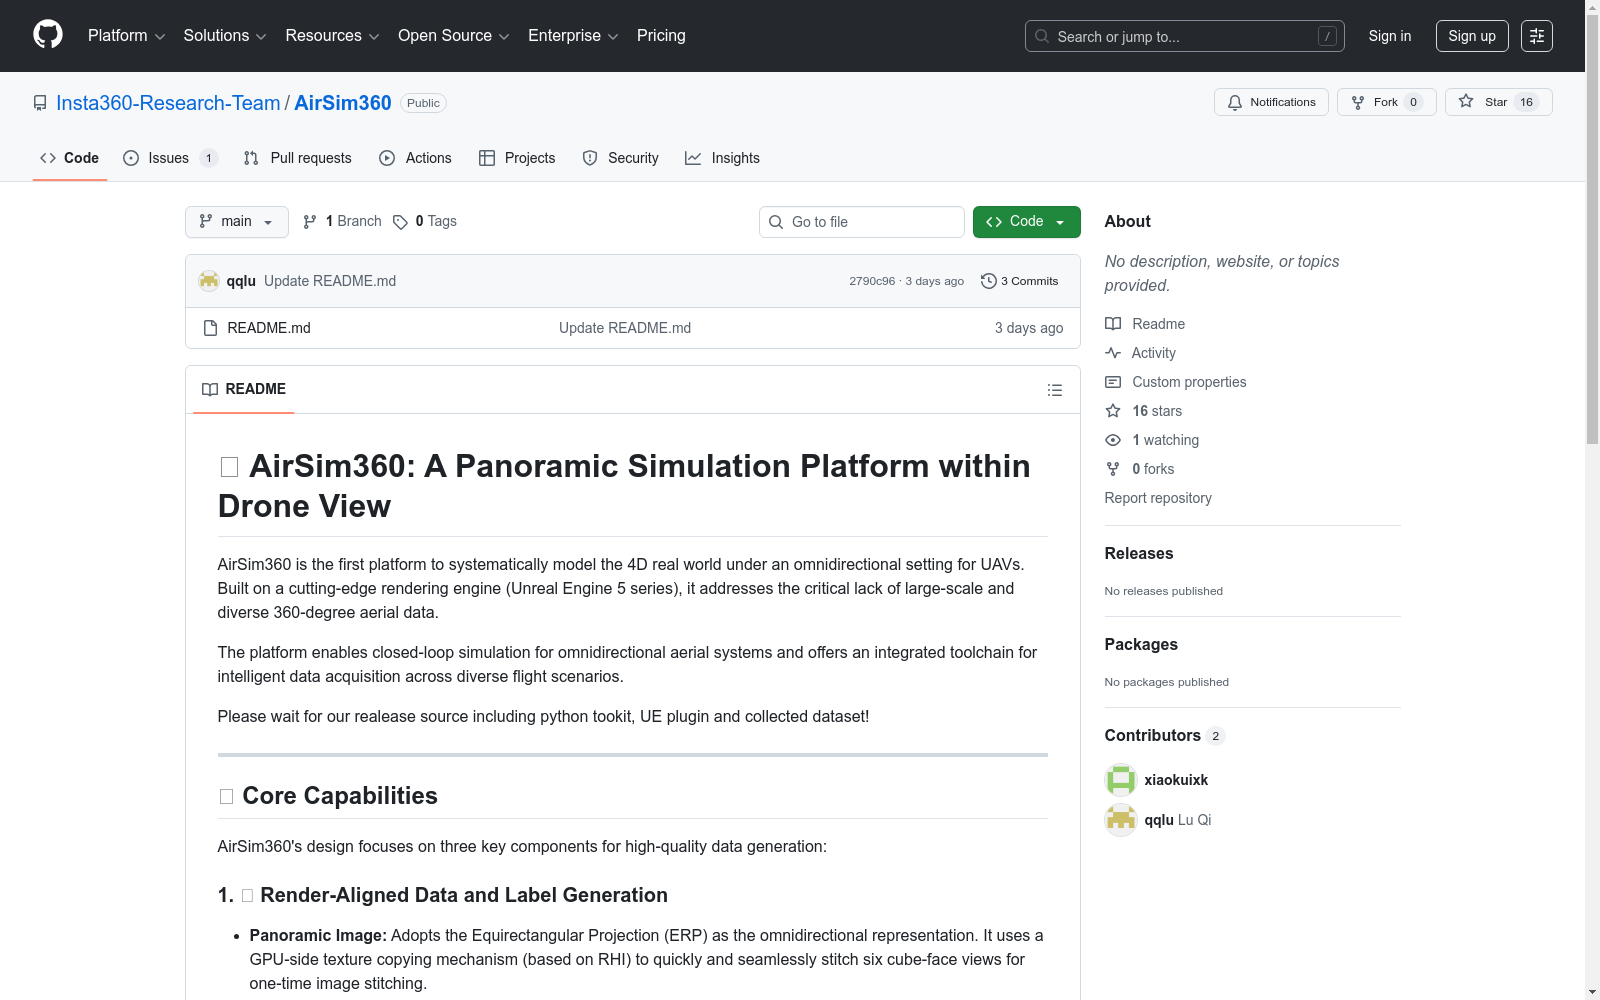
Task: Open qqlu's avatar in Contributors
Action: (x=1121, y=820)
